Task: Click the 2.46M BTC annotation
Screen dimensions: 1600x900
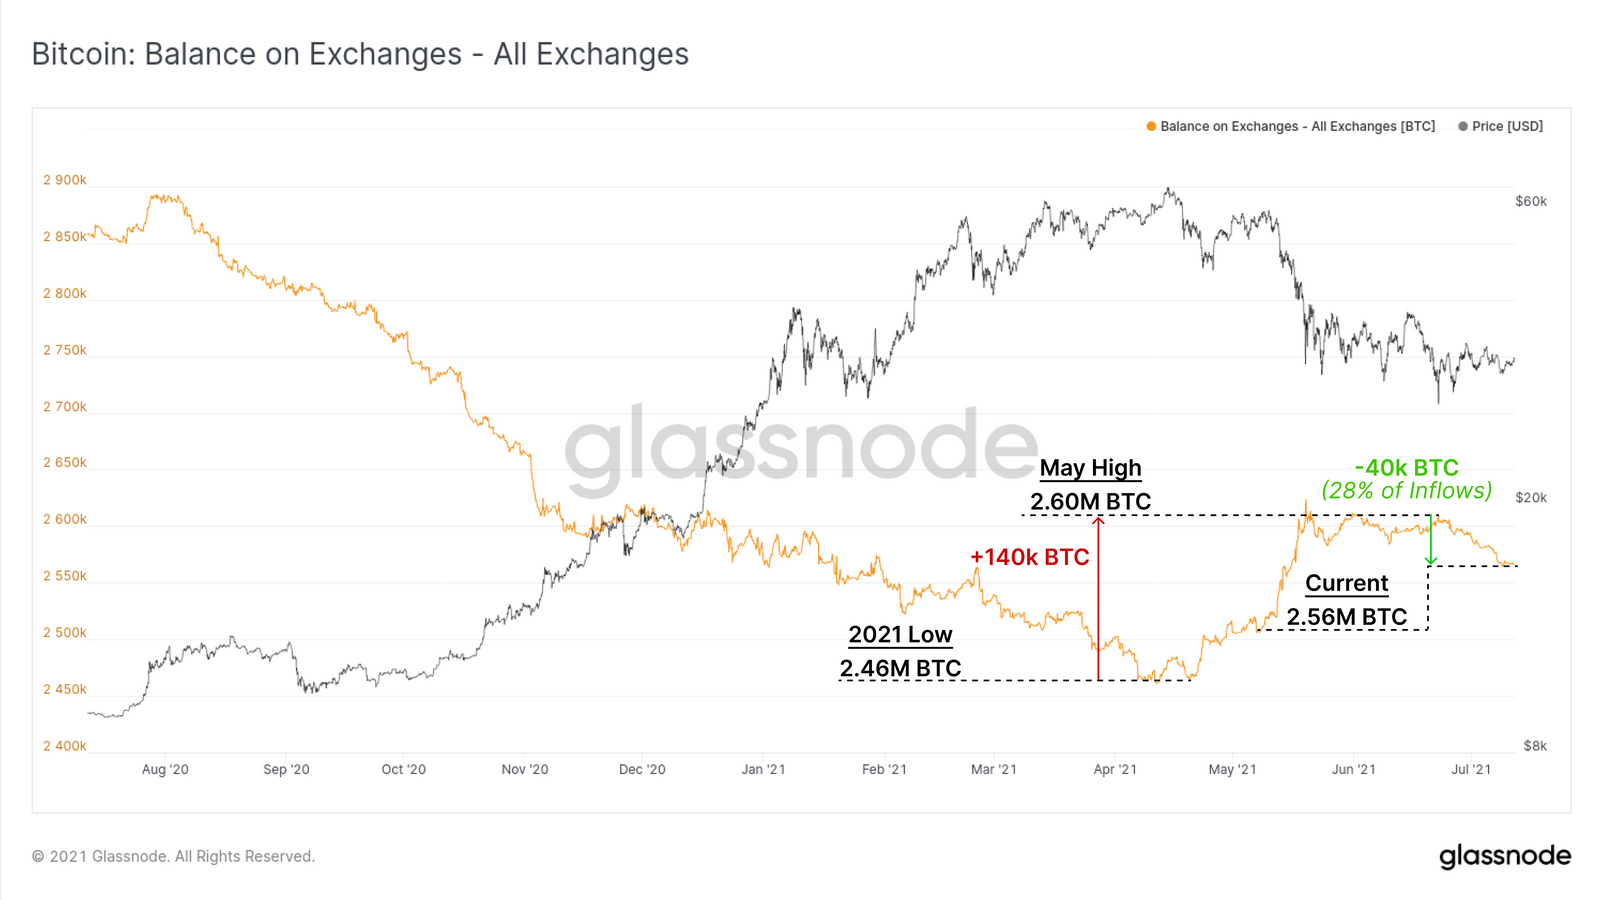Action: 900,668
